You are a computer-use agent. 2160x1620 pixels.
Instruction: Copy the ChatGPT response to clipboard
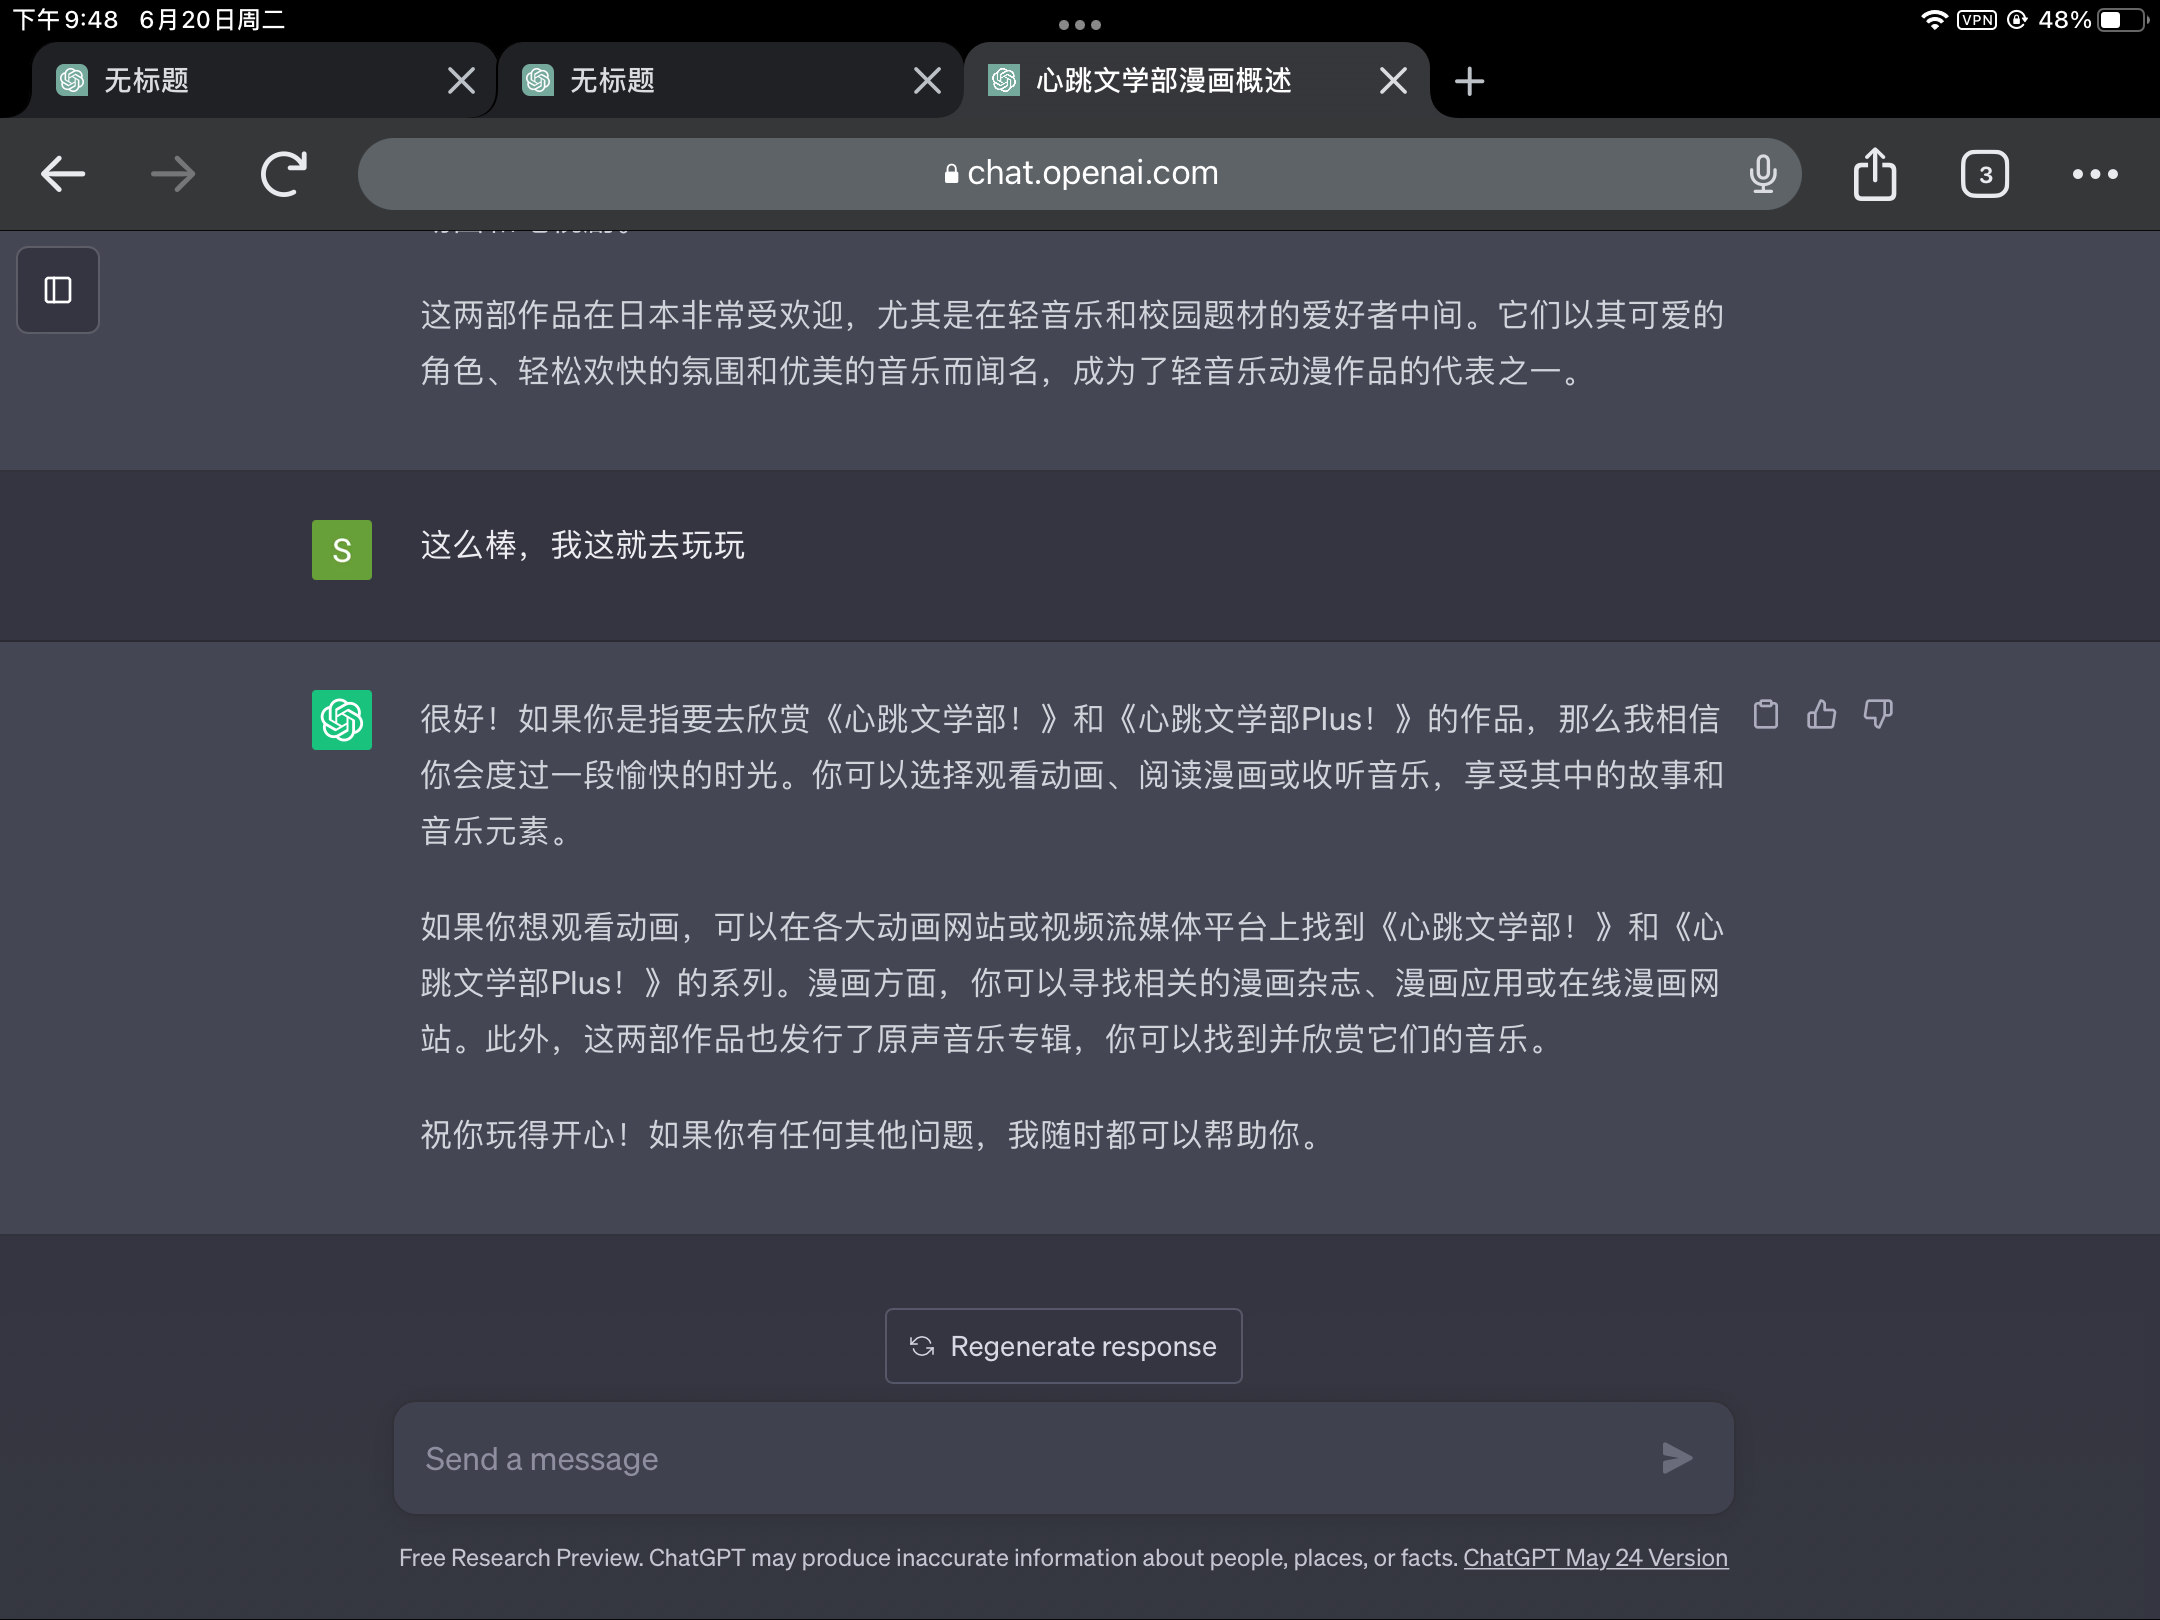pos(1766,716)
